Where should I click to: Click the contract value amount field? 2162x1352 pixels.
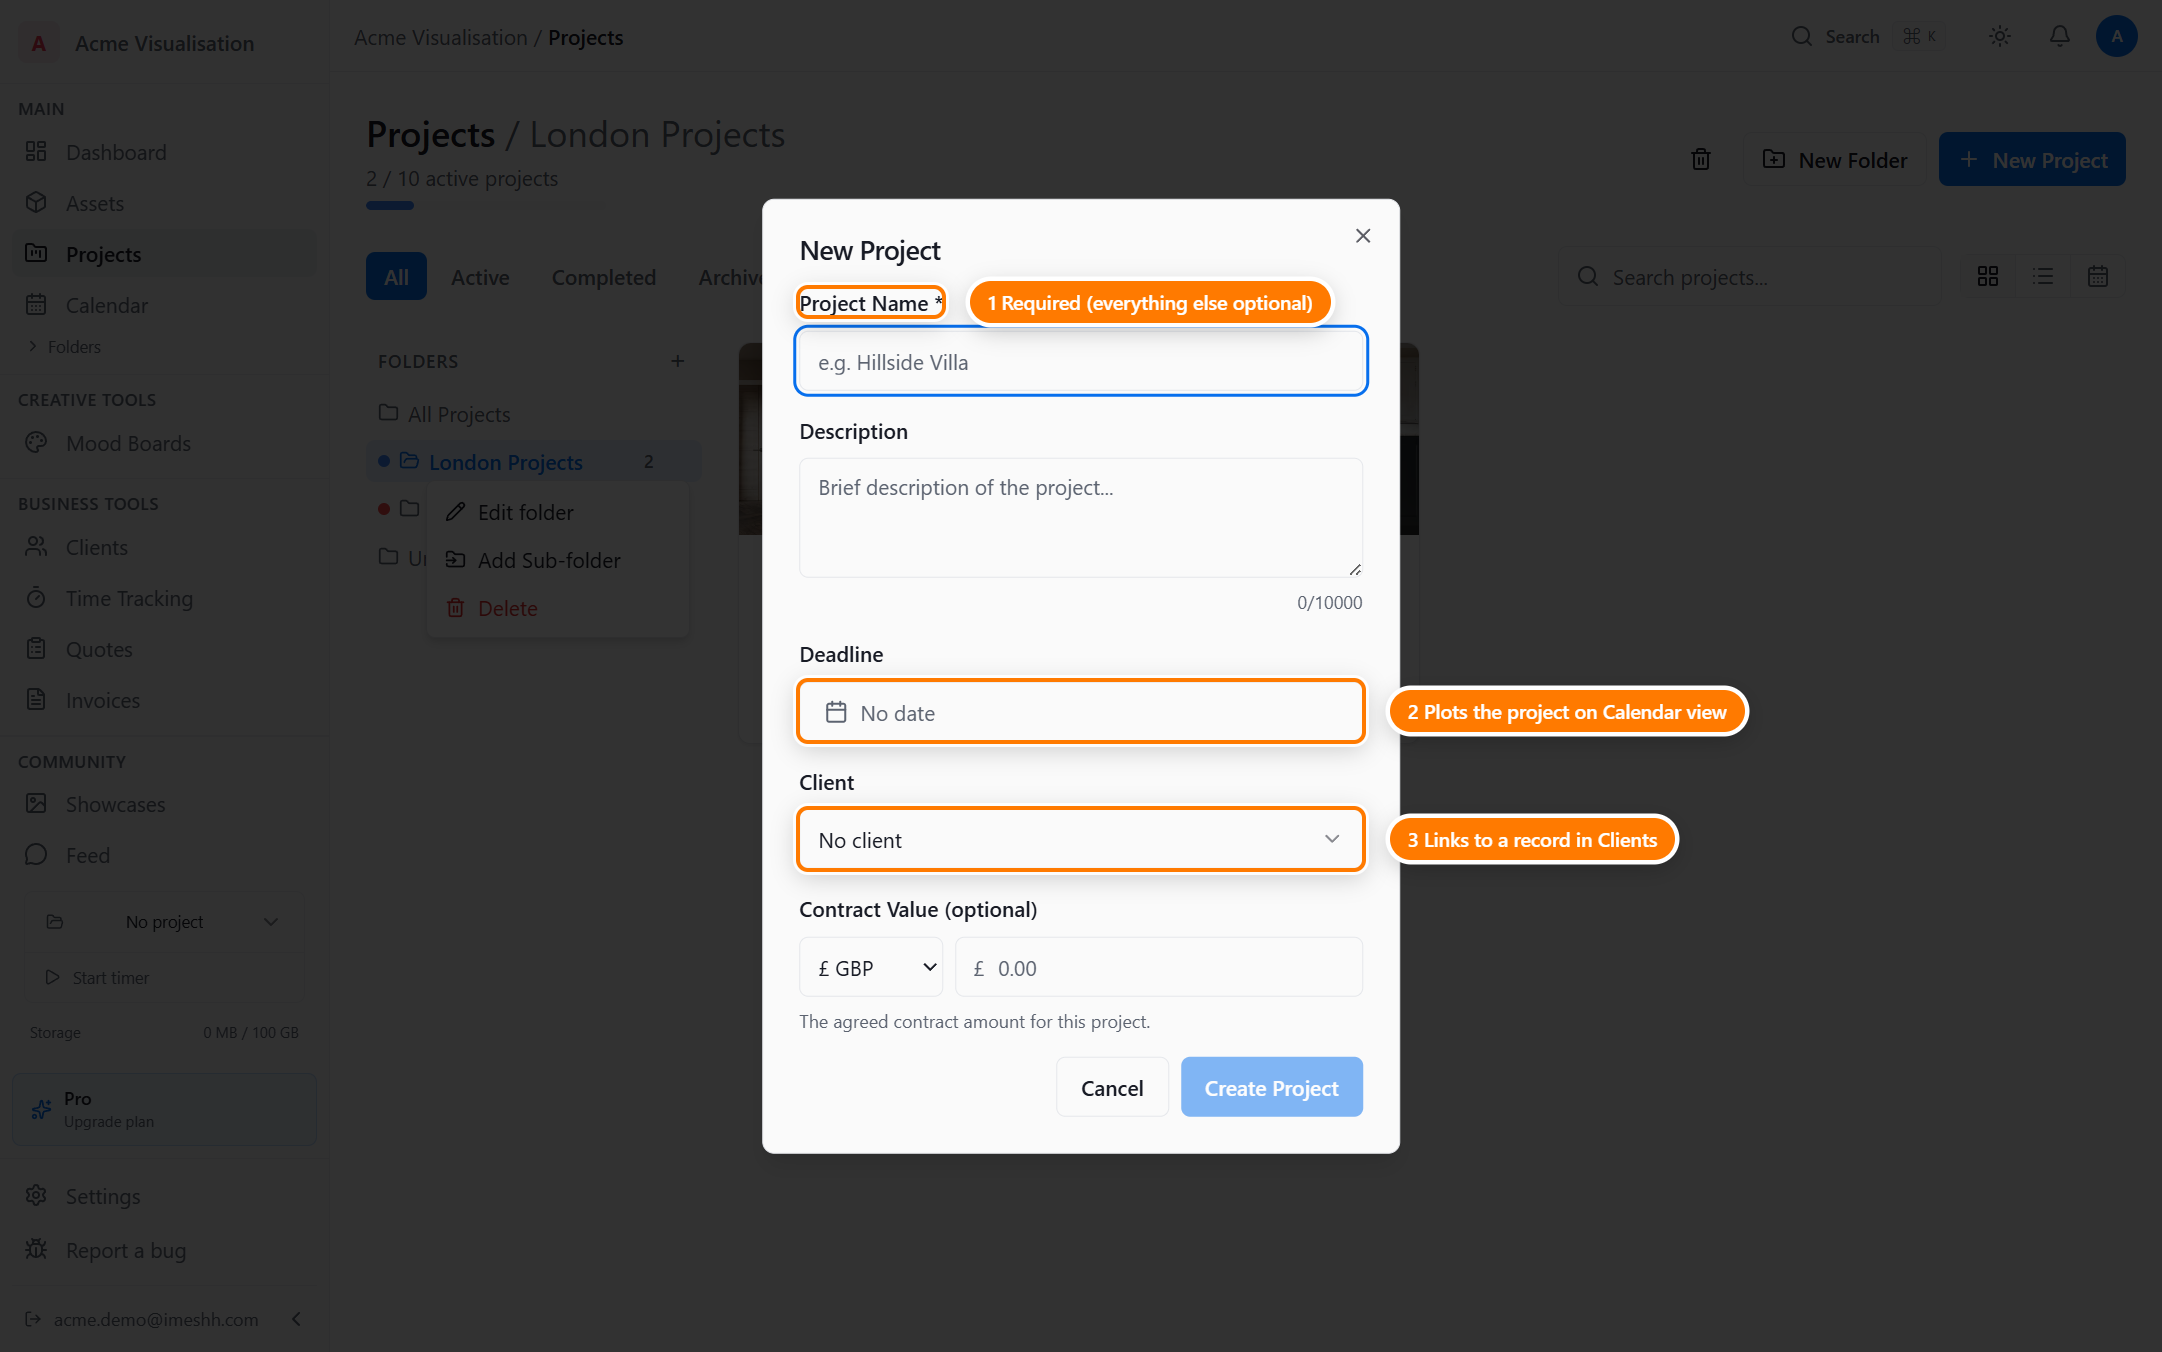1158,967
